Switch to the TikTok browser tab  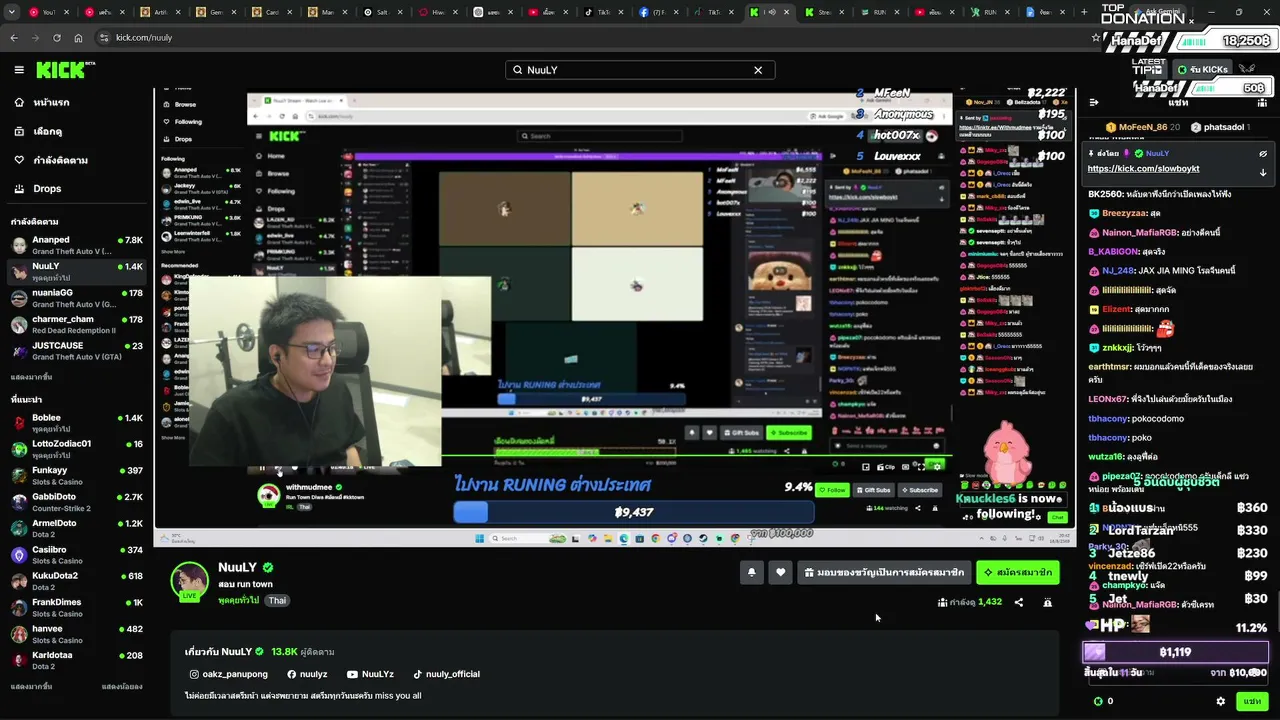point(605,12)
